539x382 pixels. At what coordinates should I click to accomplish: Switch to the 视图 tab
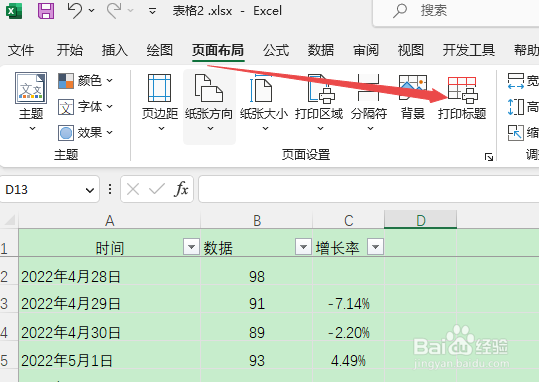click(411, 50)
